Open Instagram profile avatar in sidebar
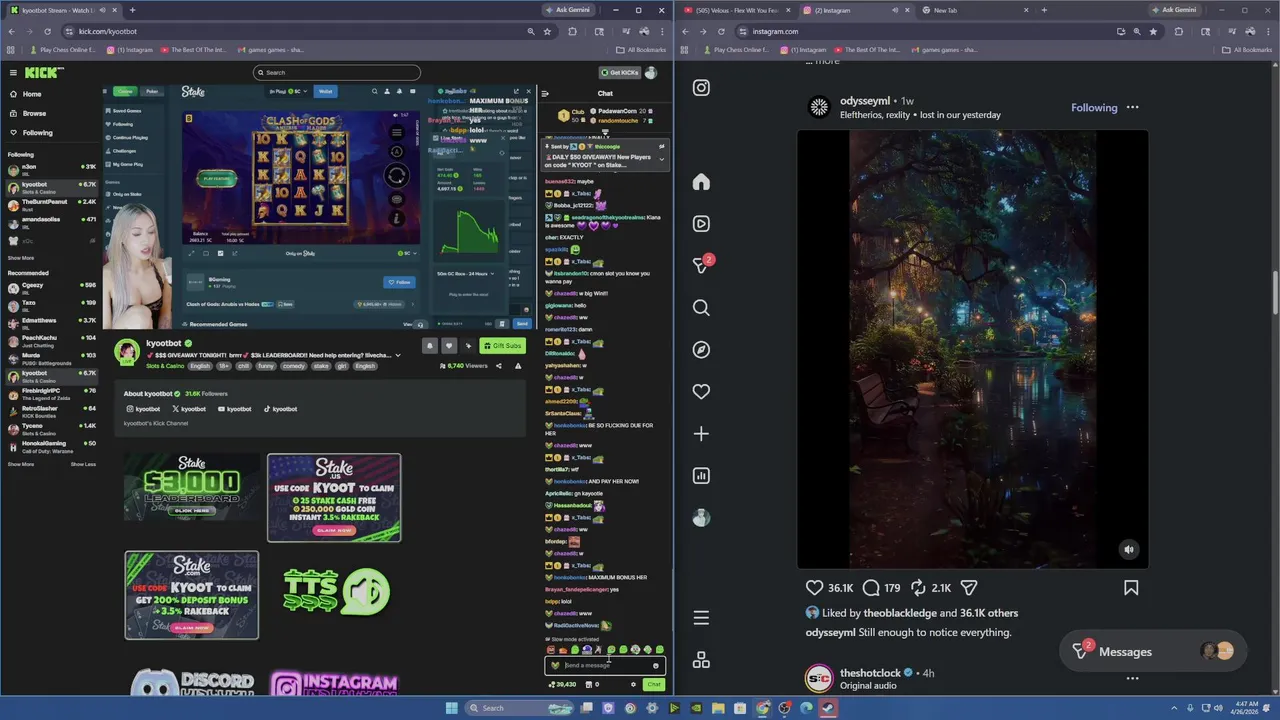Viewport: 1280px width, 720px height. point(701,518)
